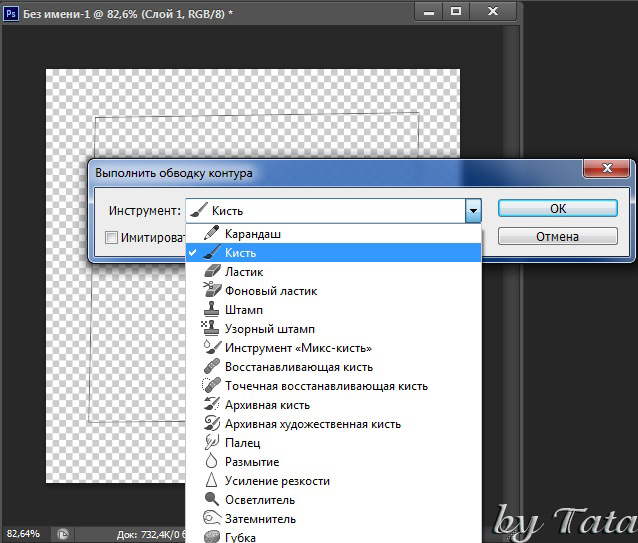The image size is (638, 543).
Task: Select the Размытие blur drop icon
Action: tap(211, 461)
